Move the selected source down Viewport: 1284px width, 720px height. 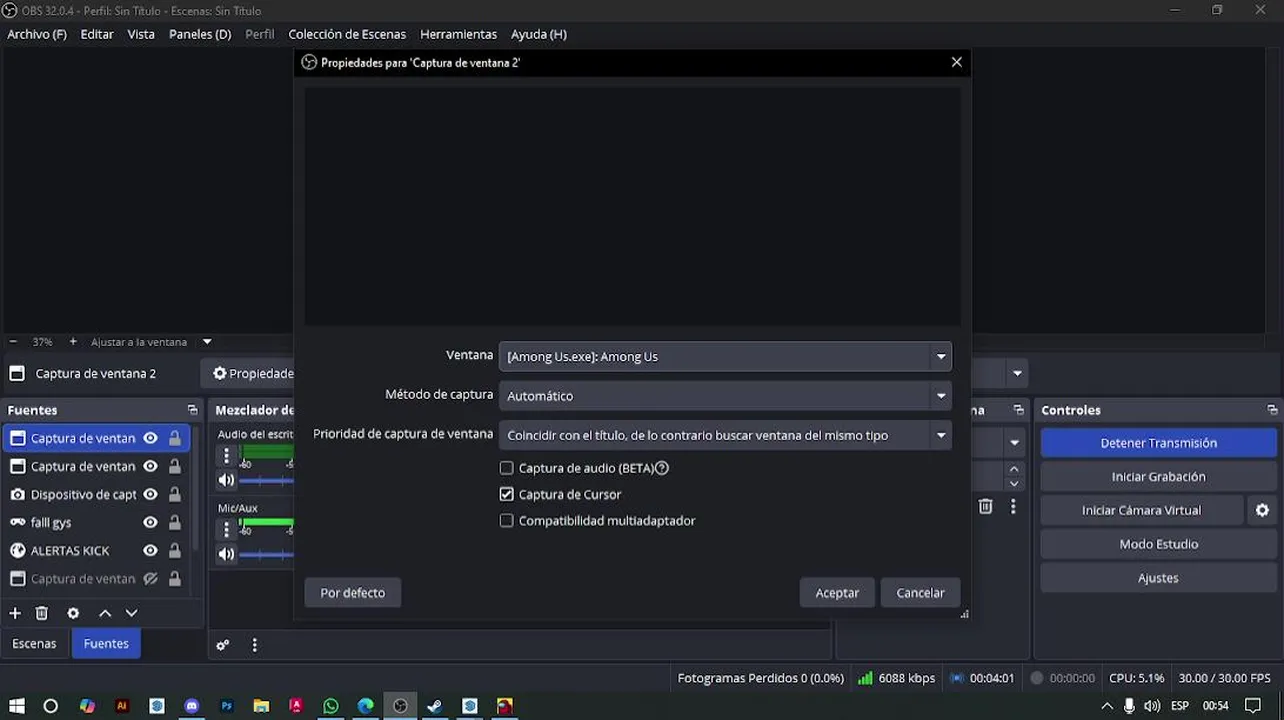[131, 613]
